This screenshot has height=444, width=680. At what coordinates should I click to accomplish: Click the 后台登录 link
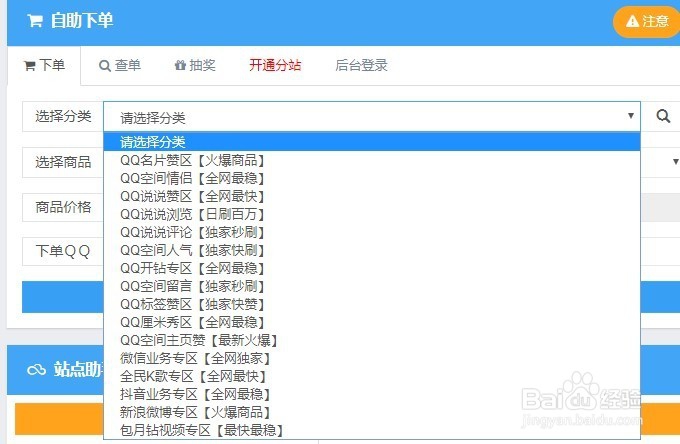click(x=361, y=66)
